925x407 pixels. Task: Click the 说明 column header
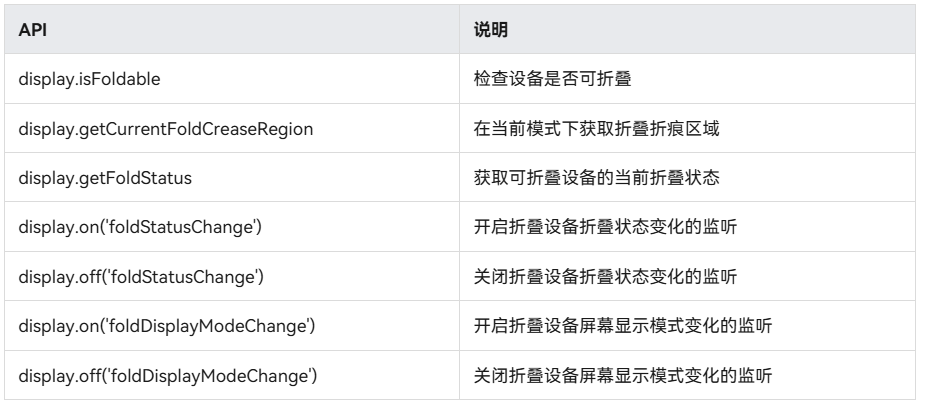(490, 30)
